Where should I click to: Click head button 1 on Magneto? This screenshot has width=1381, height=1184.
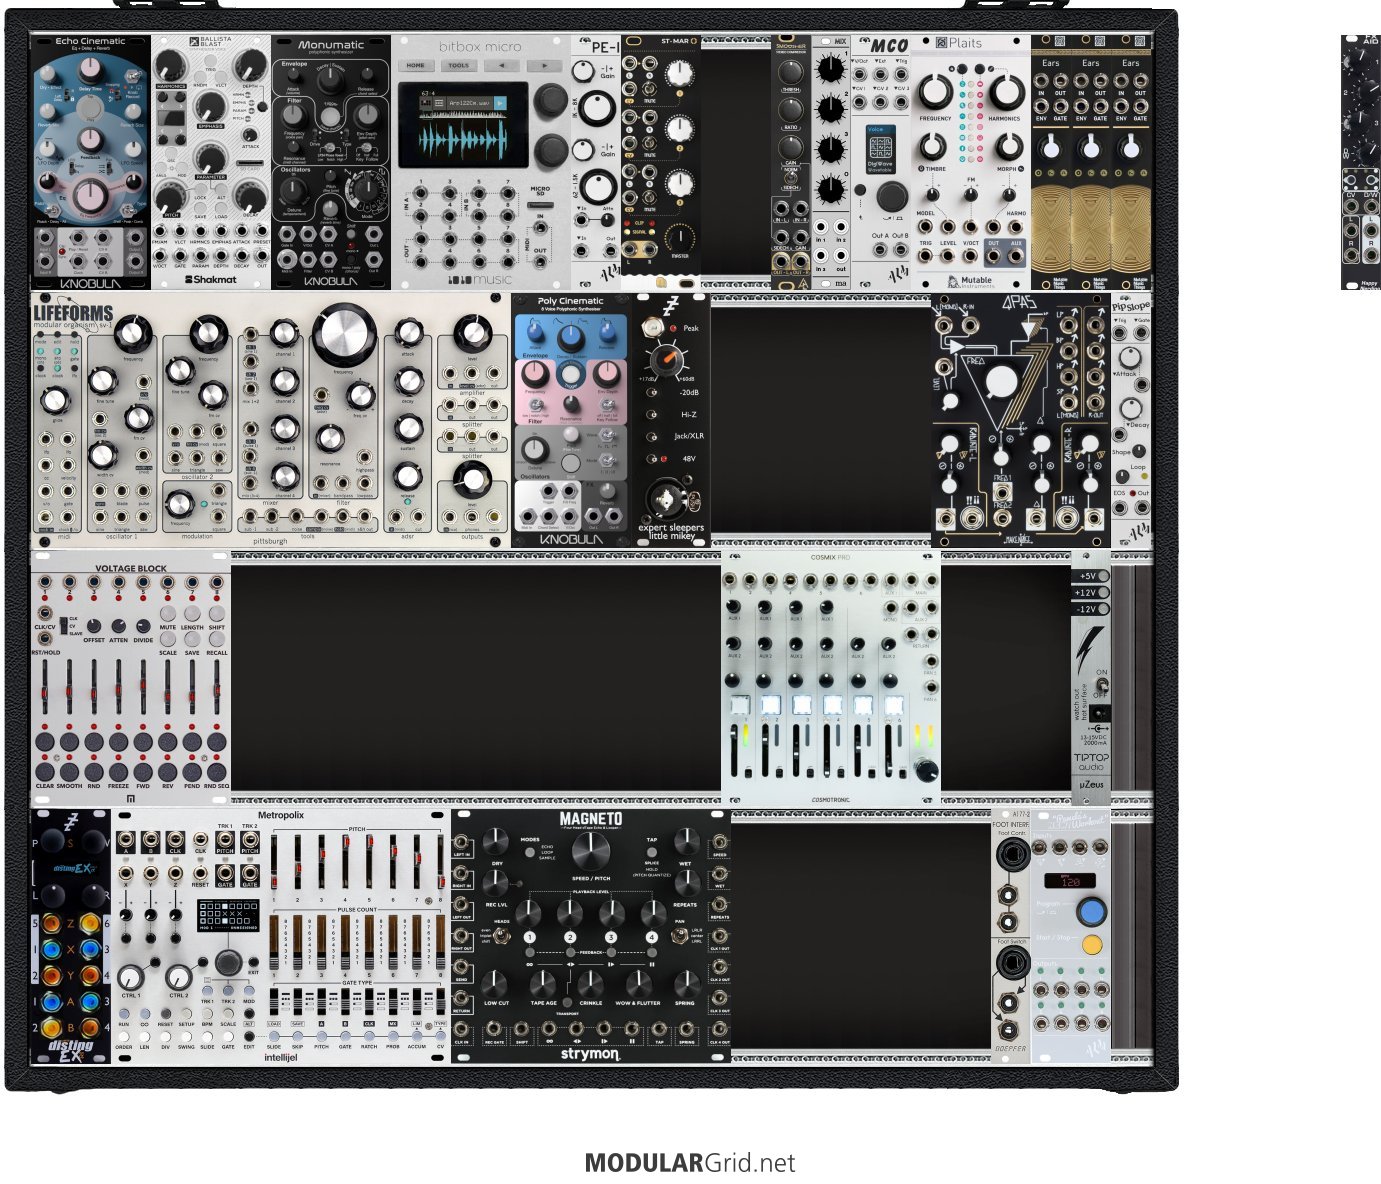[529, 937]
